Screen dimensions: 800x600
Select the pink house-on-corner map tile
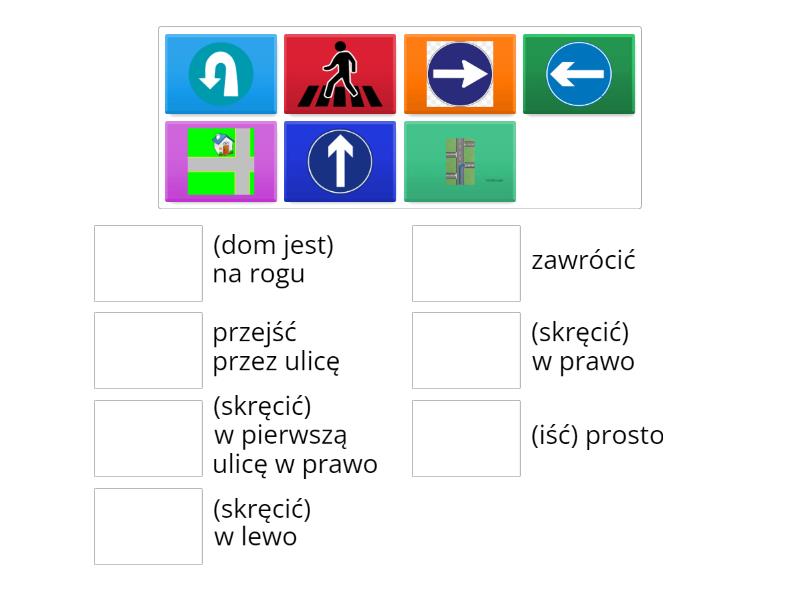pyautogui.click(x=220, y=161)
